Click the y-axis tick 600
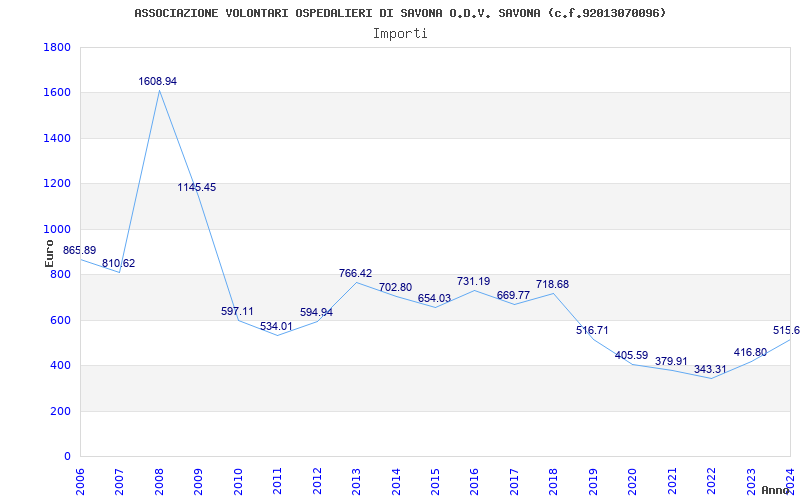Image resolution: width=800 pixels, height=500 pixels. point(60,320)
